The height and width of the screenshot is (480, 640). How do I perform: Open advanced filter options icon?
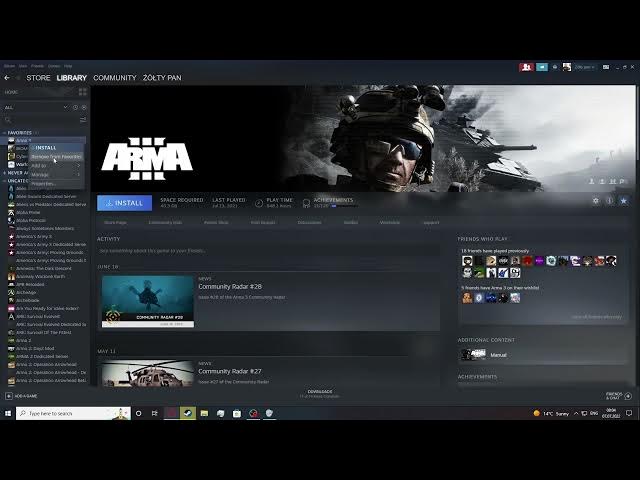click(83, 120)
